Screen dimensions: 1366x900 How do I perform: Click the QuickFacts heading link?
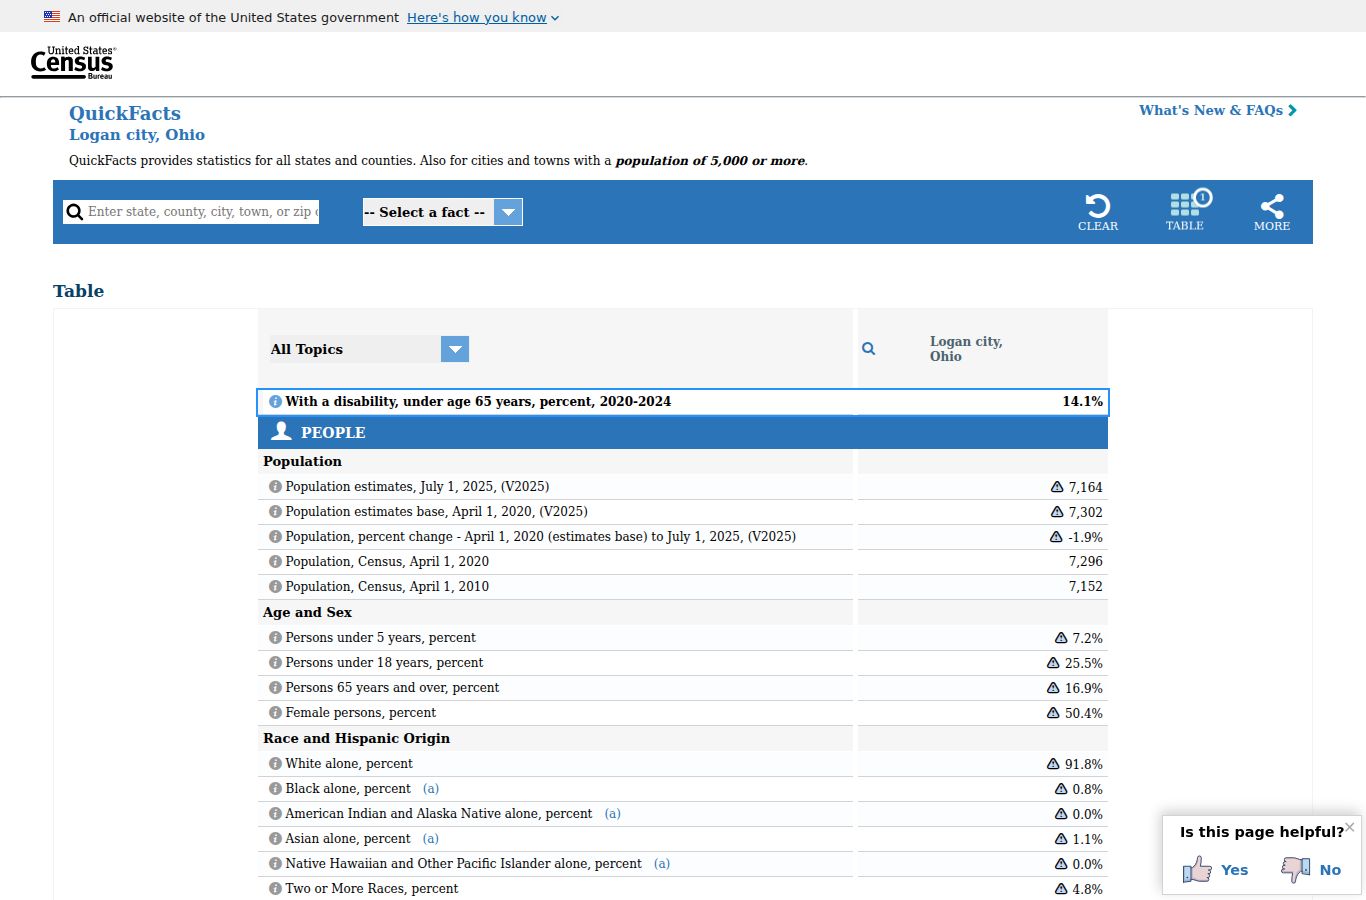point(125,113)
